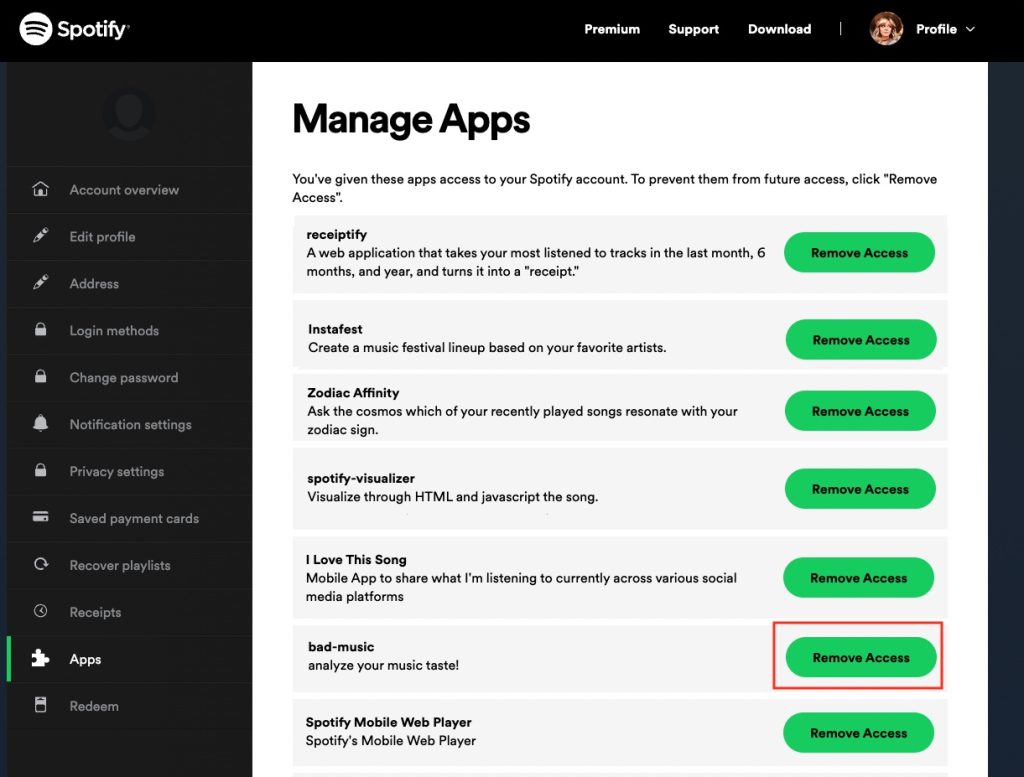
Task: Expand the Profile dropdown chevron
Action: pyautogui.click(x=970, y=29)
